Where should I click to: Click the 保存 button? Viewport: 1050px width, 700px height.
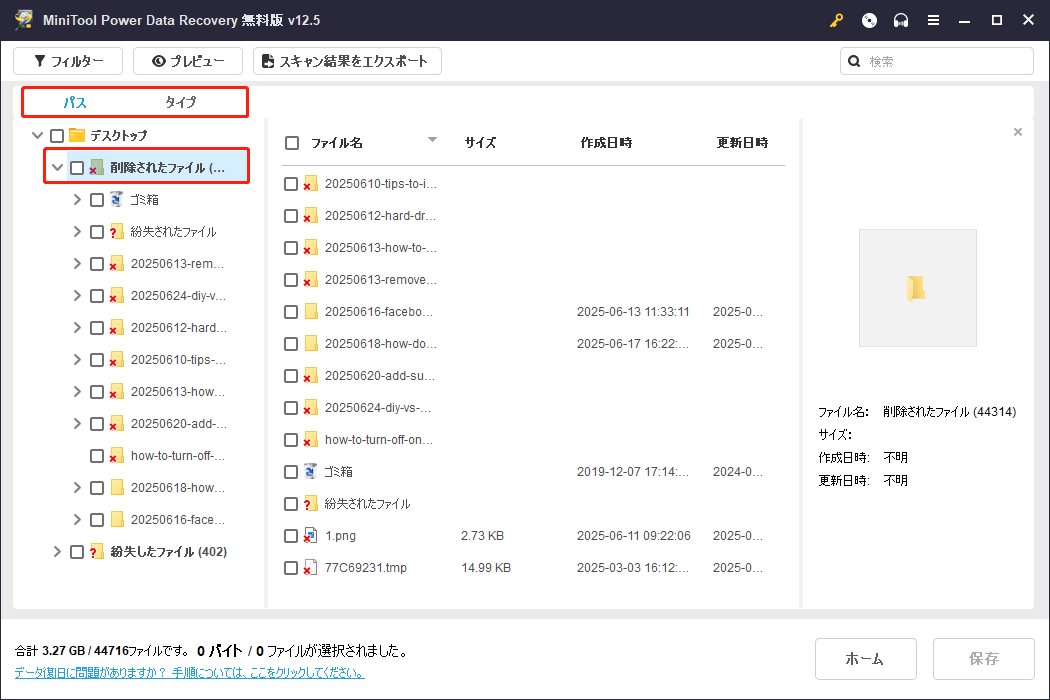click(983, 658)
